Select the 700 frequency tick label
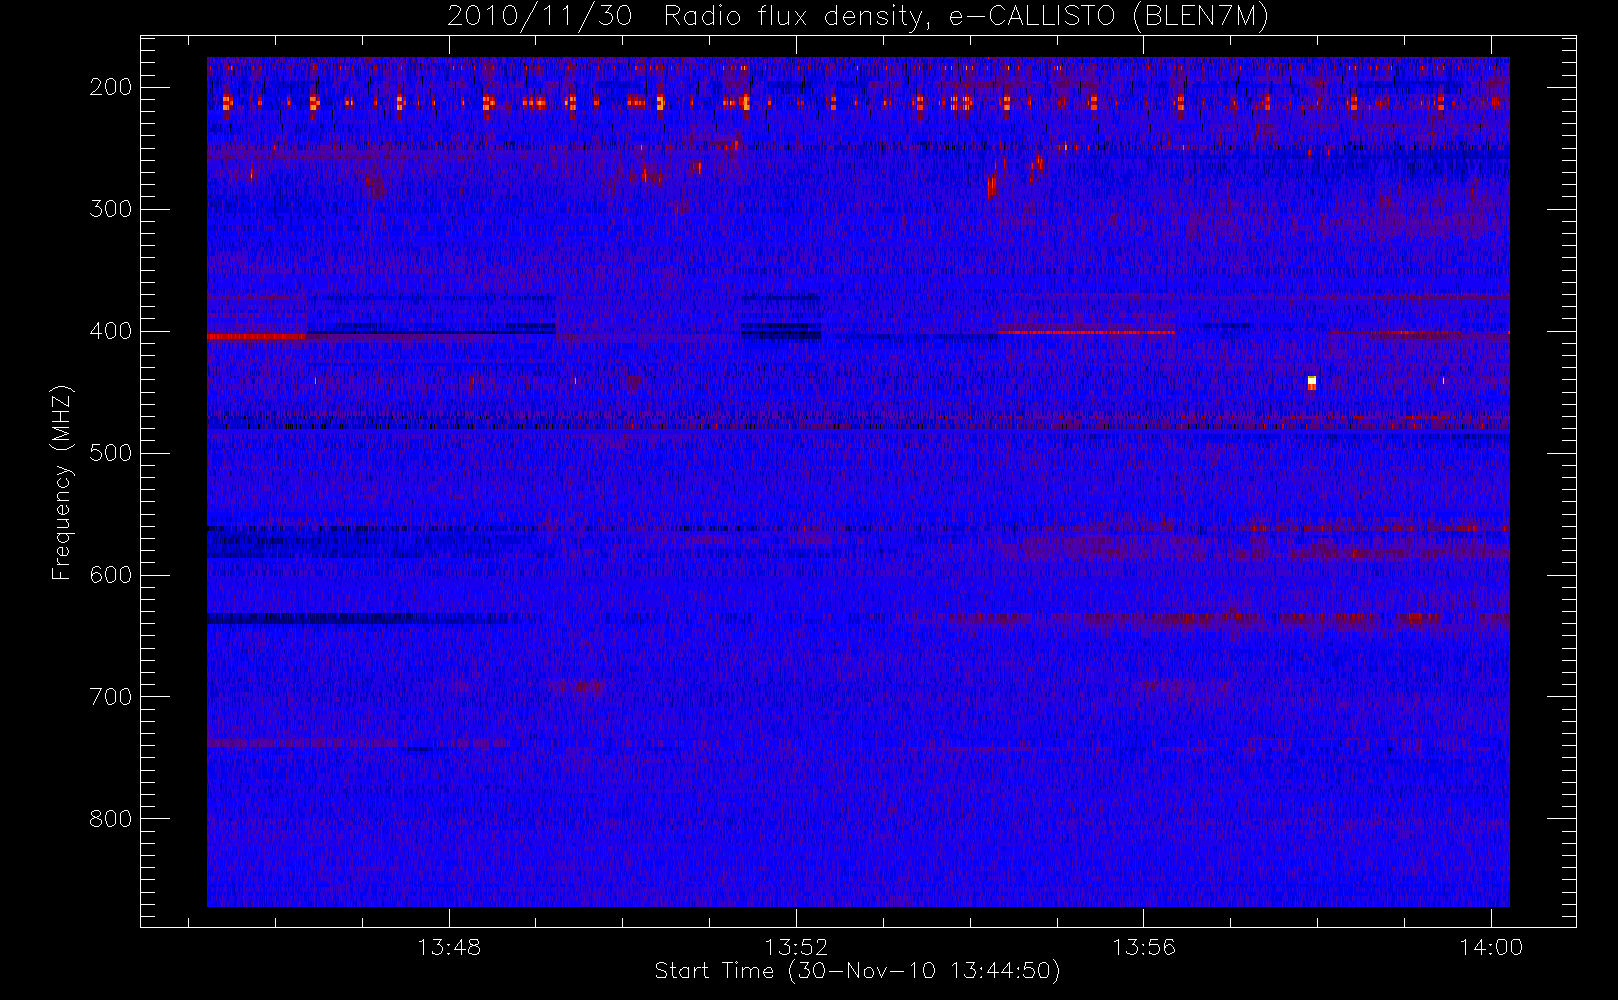 click(111, 697)
